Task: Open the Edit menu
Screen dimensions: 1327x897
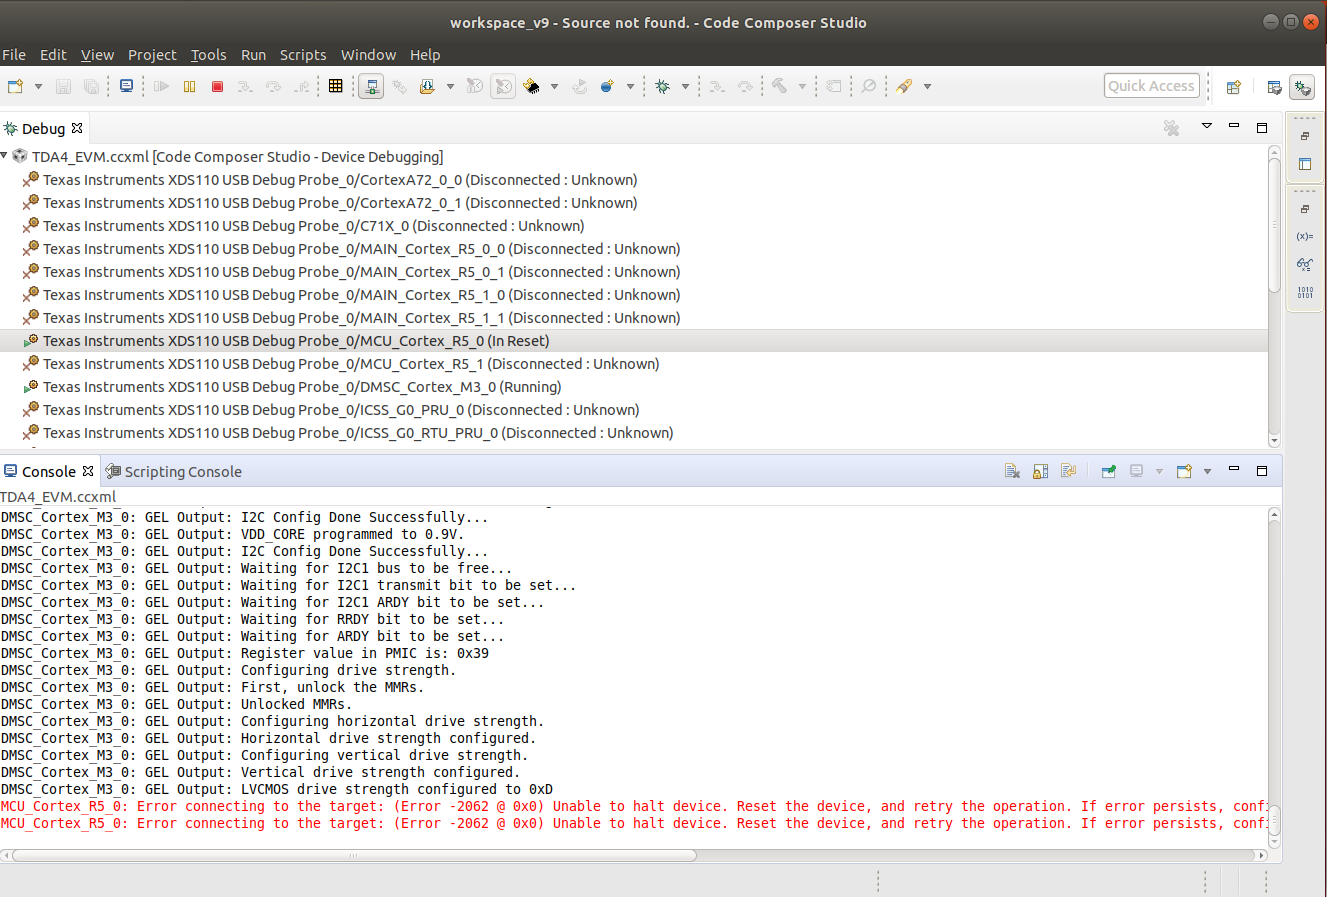Action: pyautogui.click(x=53, y=55)
